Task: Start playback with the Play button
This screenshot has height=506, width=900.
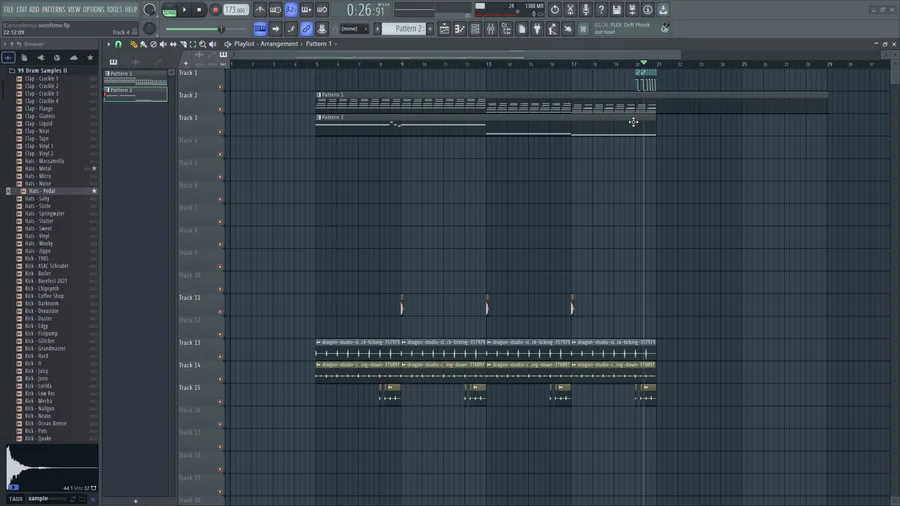Action: point(184,10)
